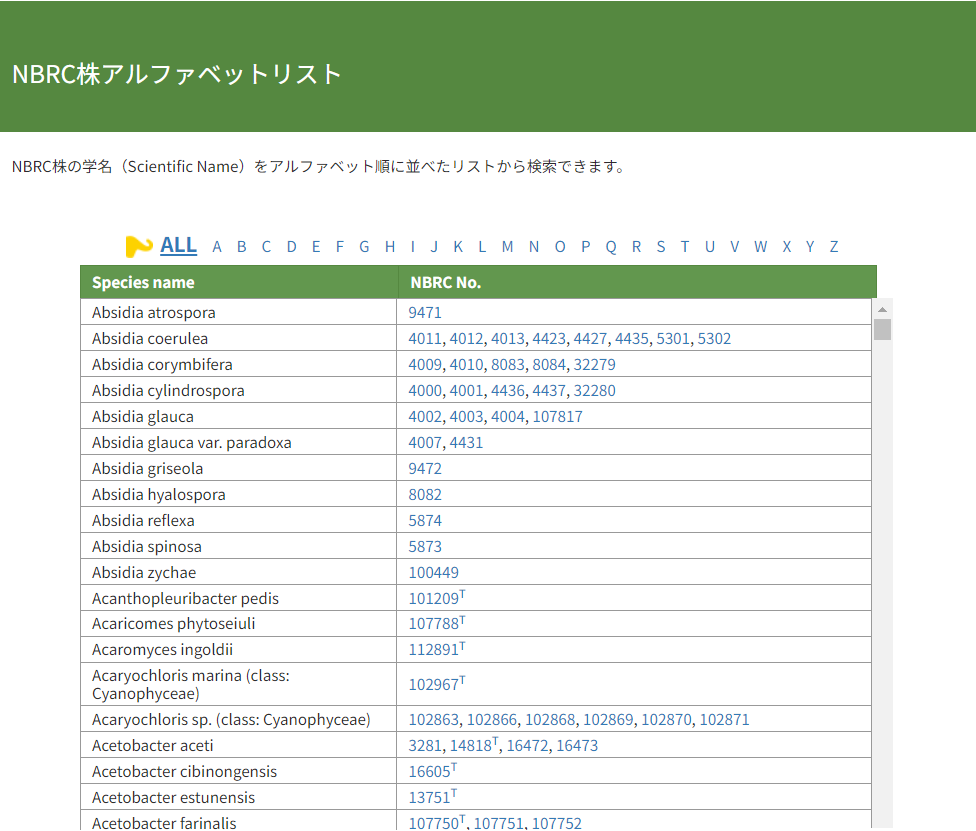Click the table scrollbar thumb

(x=882, y=329)
